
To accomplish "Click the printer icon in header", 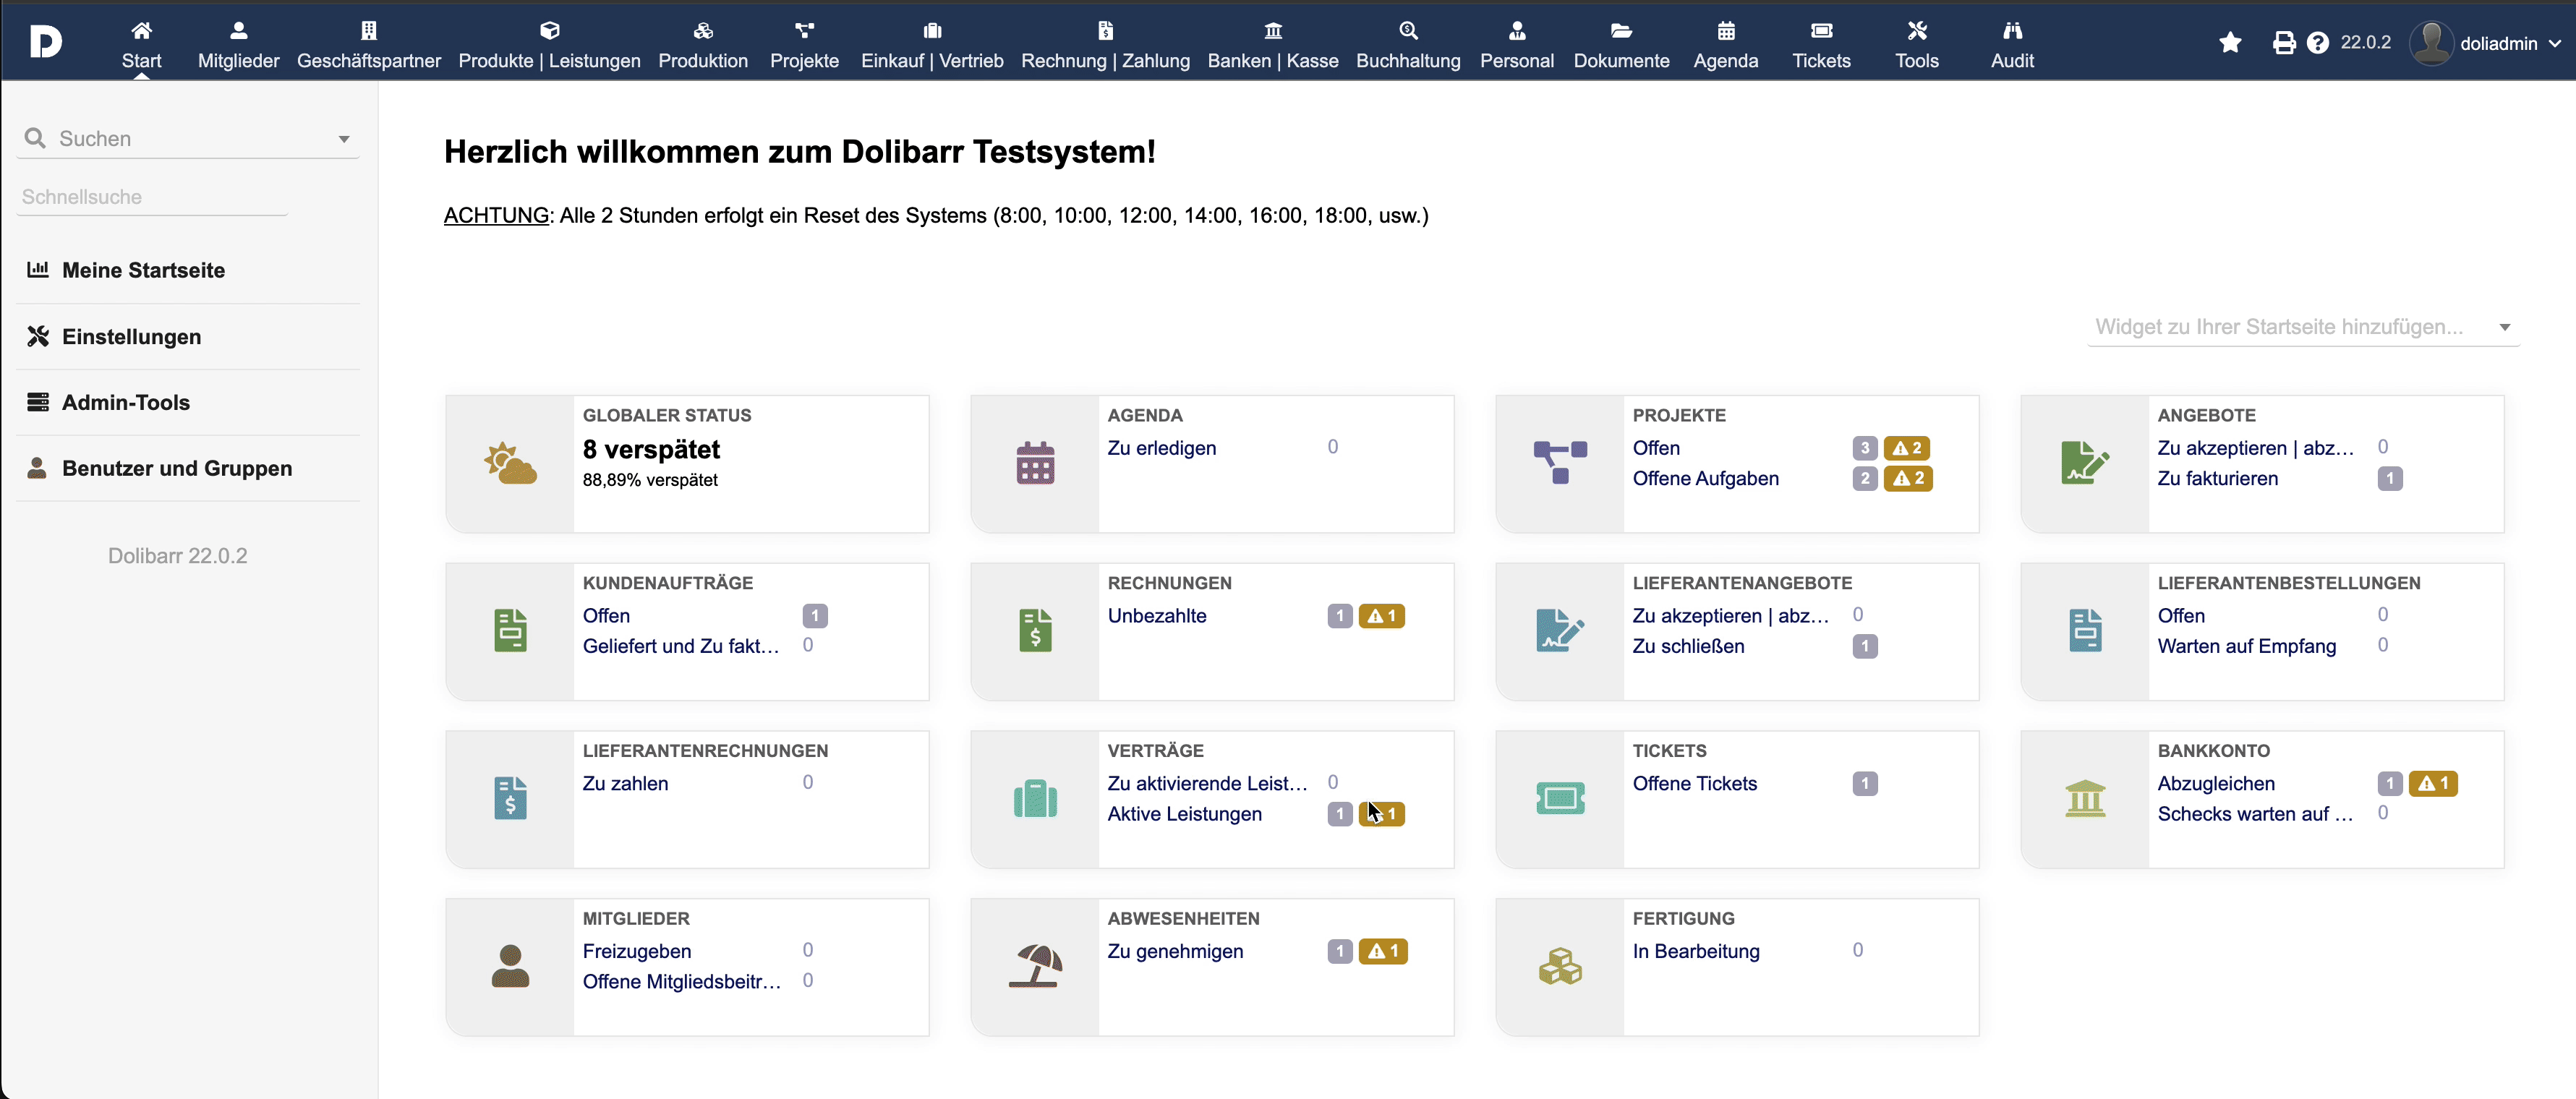I will pyautogui.click(x=2284, y=43).
